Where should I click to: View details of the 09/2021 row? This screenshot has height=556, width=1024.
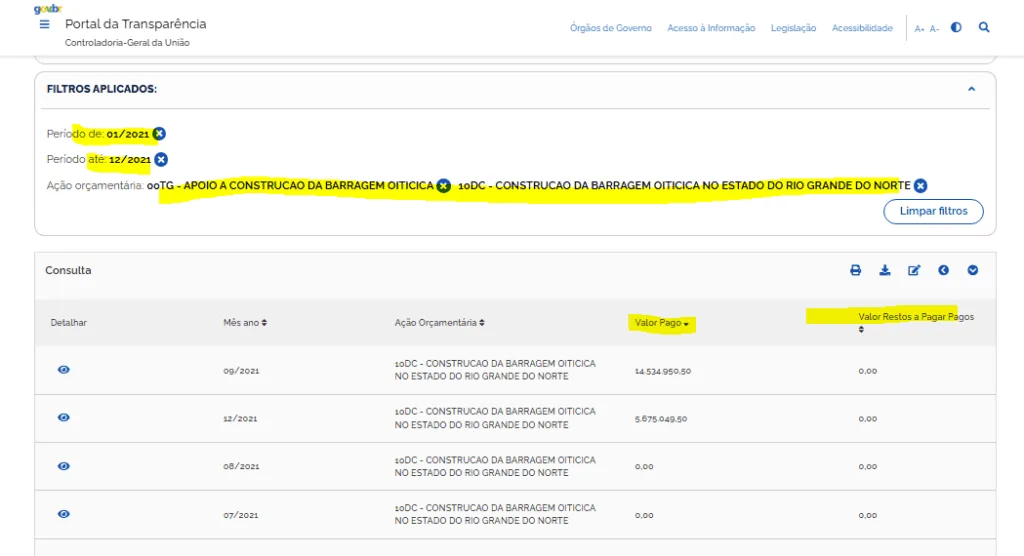(x=63, y=370)
